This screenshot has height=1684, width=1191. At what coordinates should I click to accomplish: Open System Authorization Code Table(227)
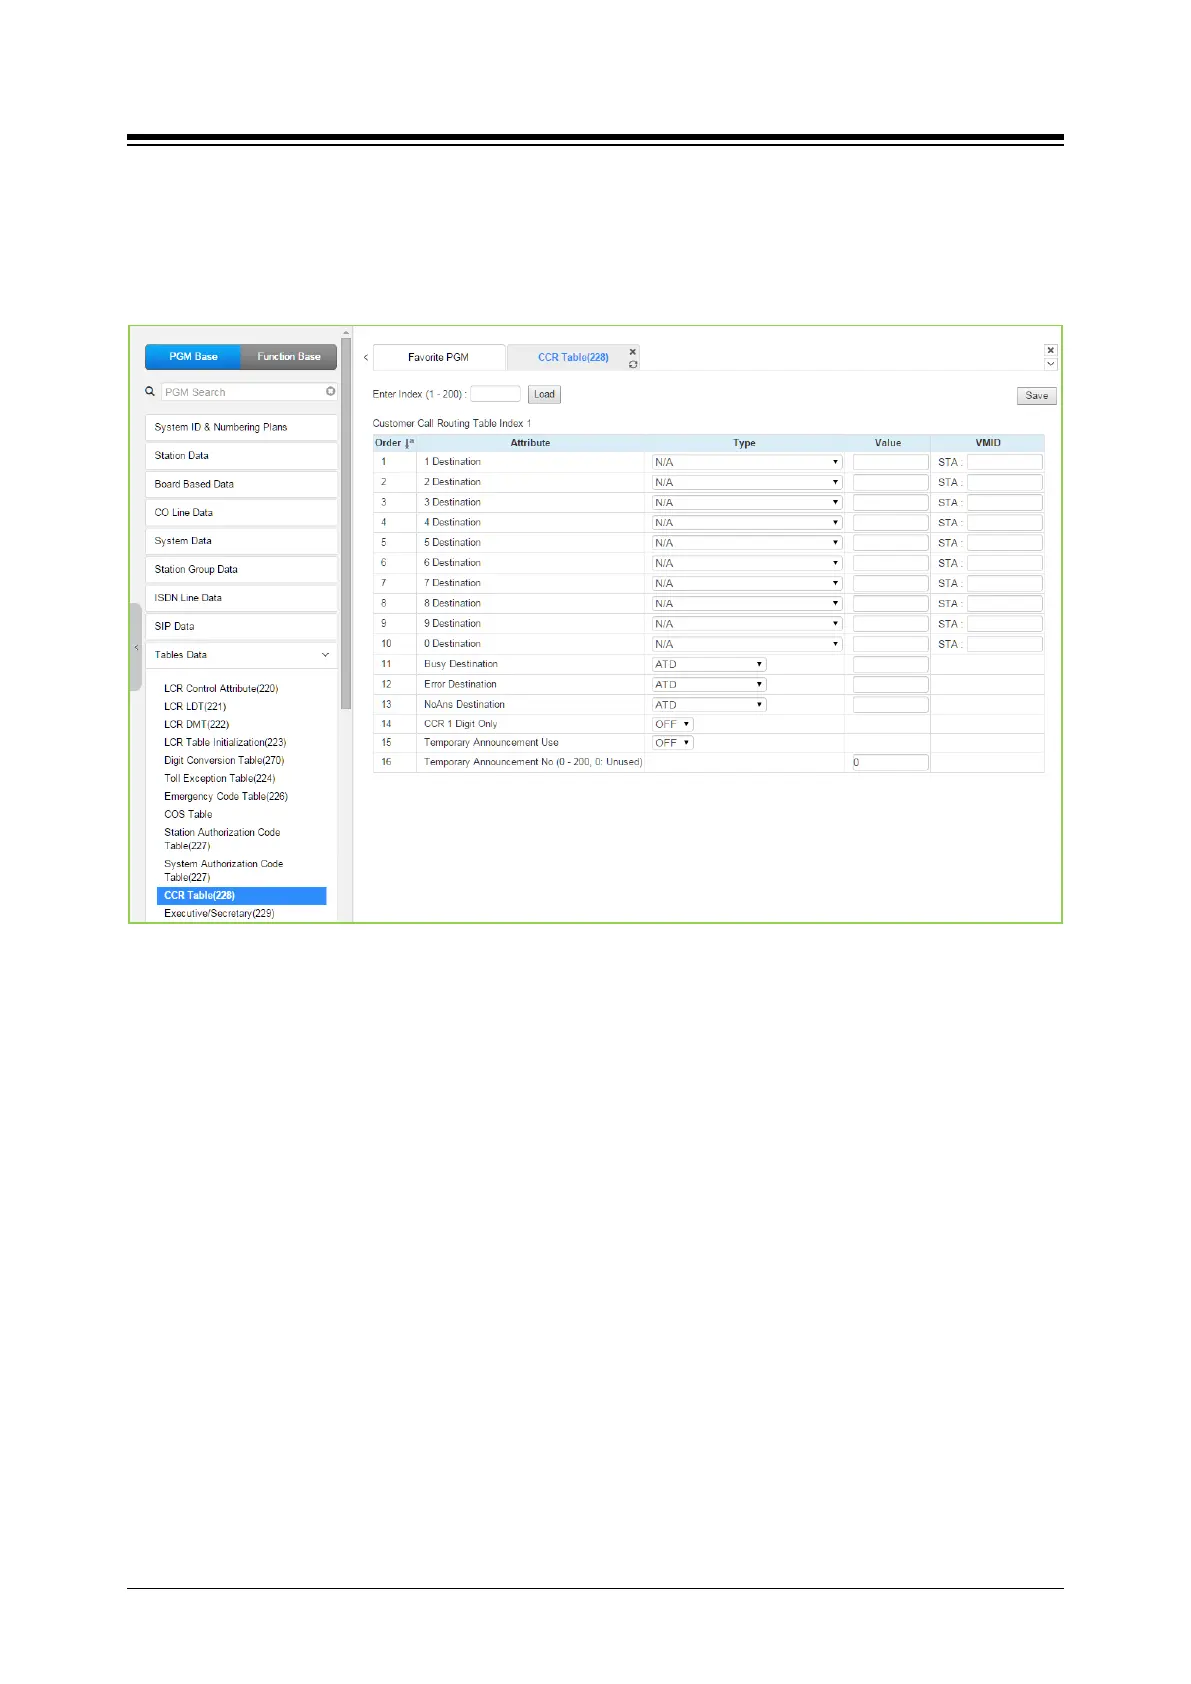(224, 871)
